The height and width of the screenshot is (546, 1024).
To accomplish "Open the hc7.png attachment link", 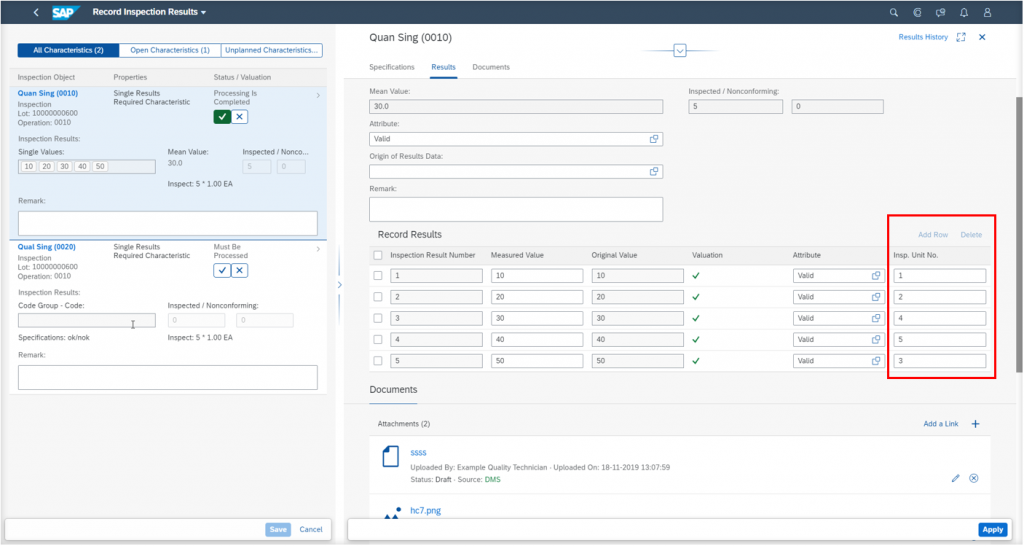I will click(425, 511).
